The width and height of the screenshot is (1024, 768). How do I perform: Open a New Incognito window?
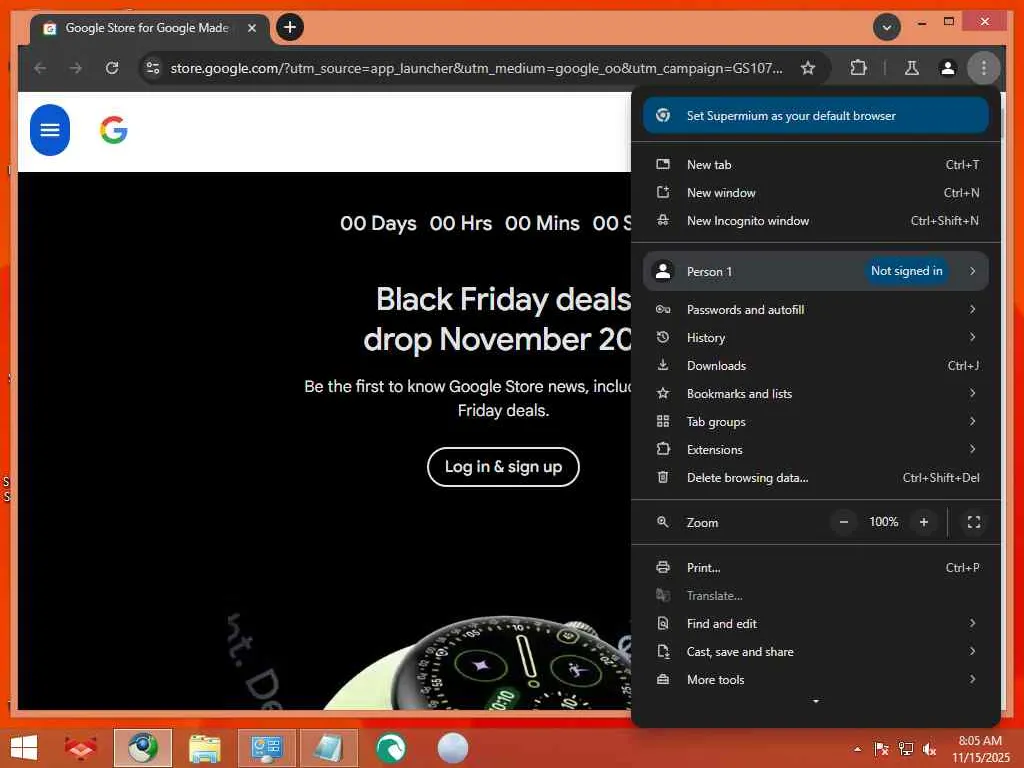pyautogui.click(x=816, y=221)
